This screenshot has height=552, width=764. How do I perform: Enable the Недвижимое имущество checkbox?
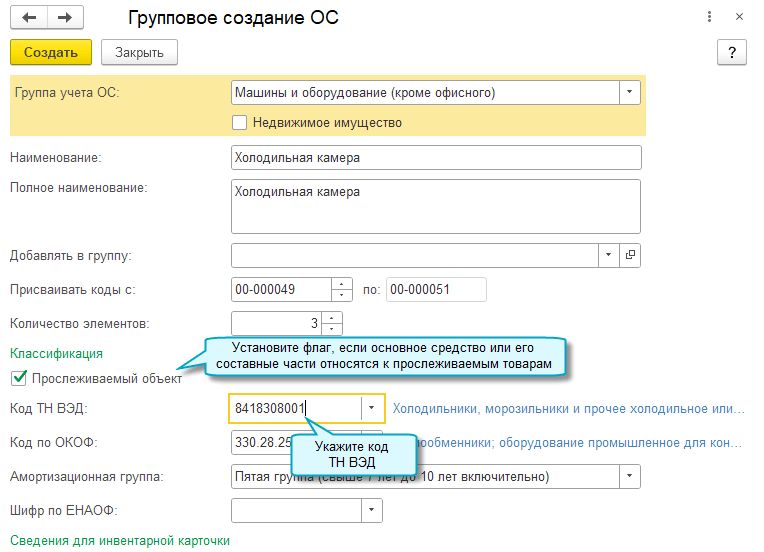pyautogui.click(x=239, y=123)
